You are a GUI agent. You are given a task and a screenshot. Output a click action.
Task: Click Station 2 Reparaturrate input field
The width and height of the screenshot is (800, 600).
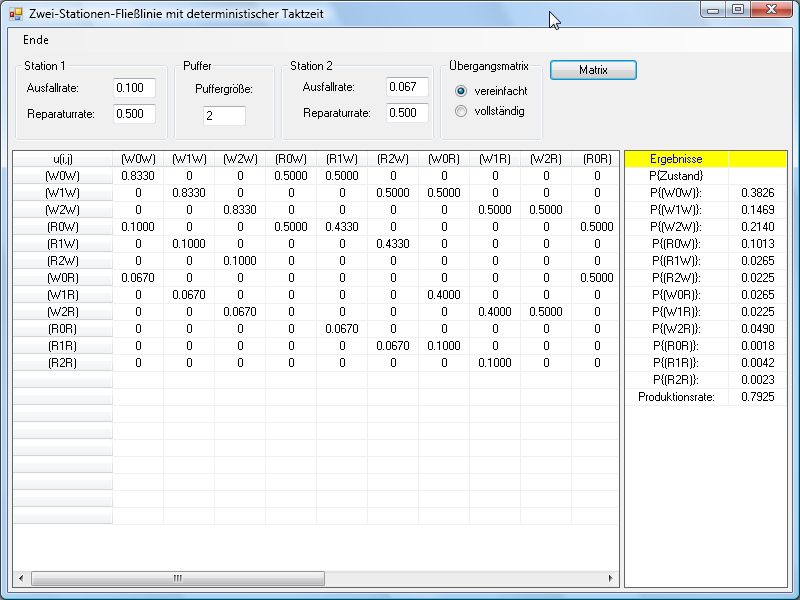[x=407, y=113]
